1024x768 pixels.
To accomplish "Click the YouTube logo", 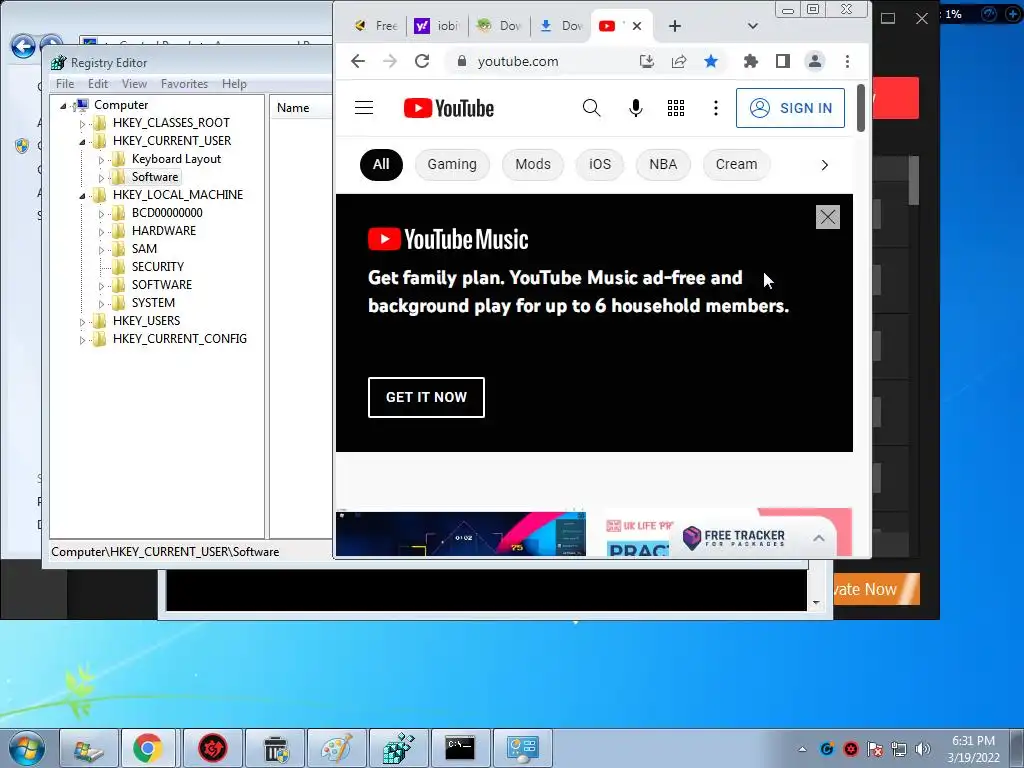I will click(449, 108).
